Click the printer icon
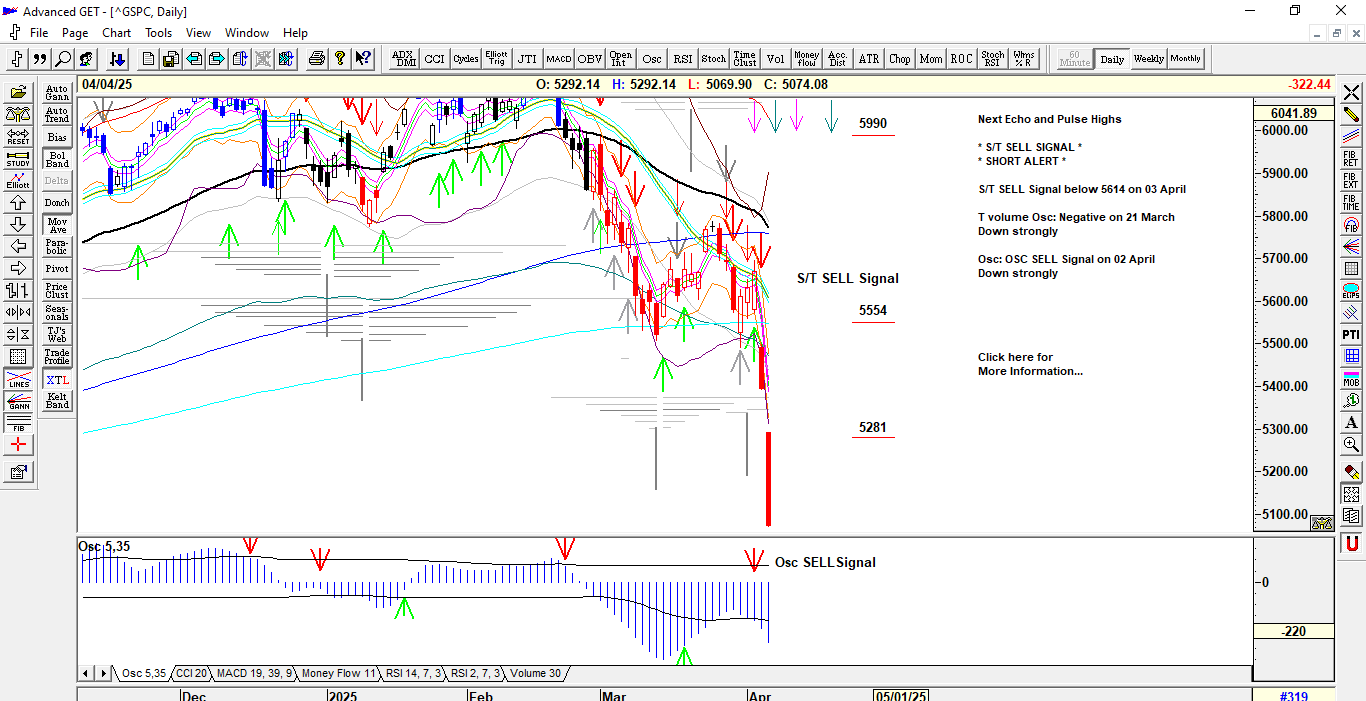Screen dimensions: 1366x701 tap(317, 59)
